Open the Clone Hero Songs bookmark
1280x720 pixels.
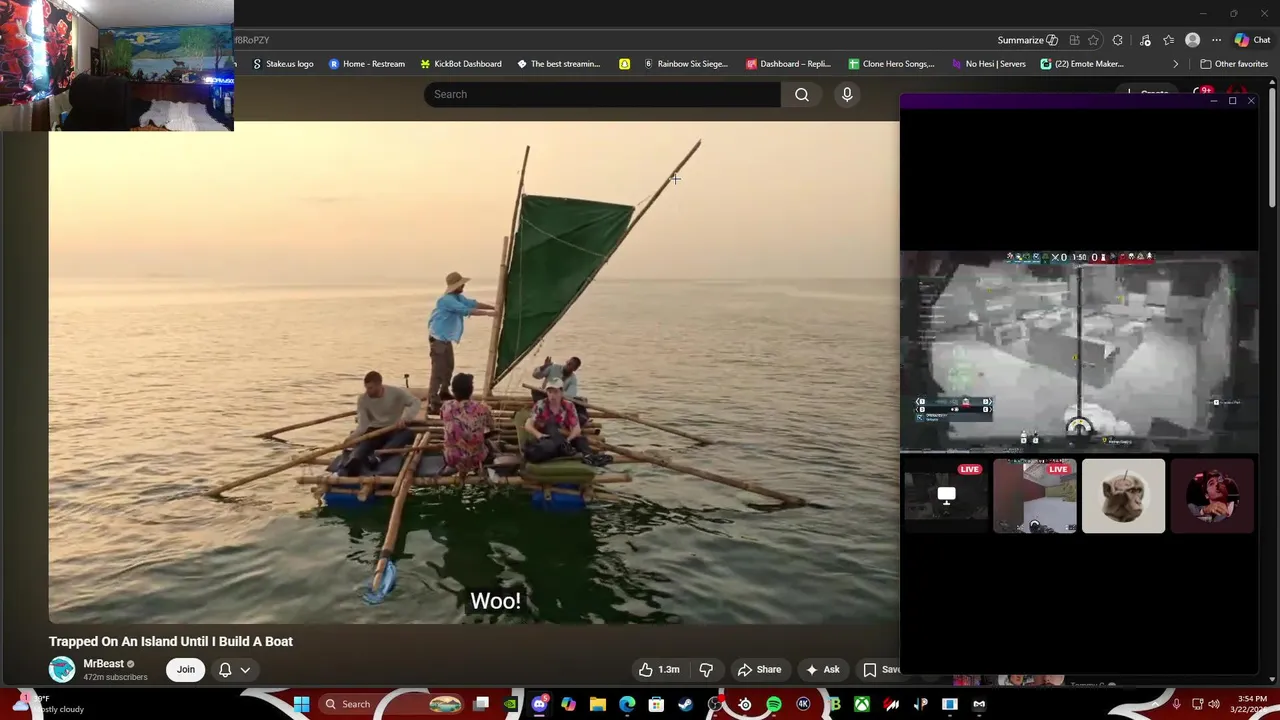[891, 64]
